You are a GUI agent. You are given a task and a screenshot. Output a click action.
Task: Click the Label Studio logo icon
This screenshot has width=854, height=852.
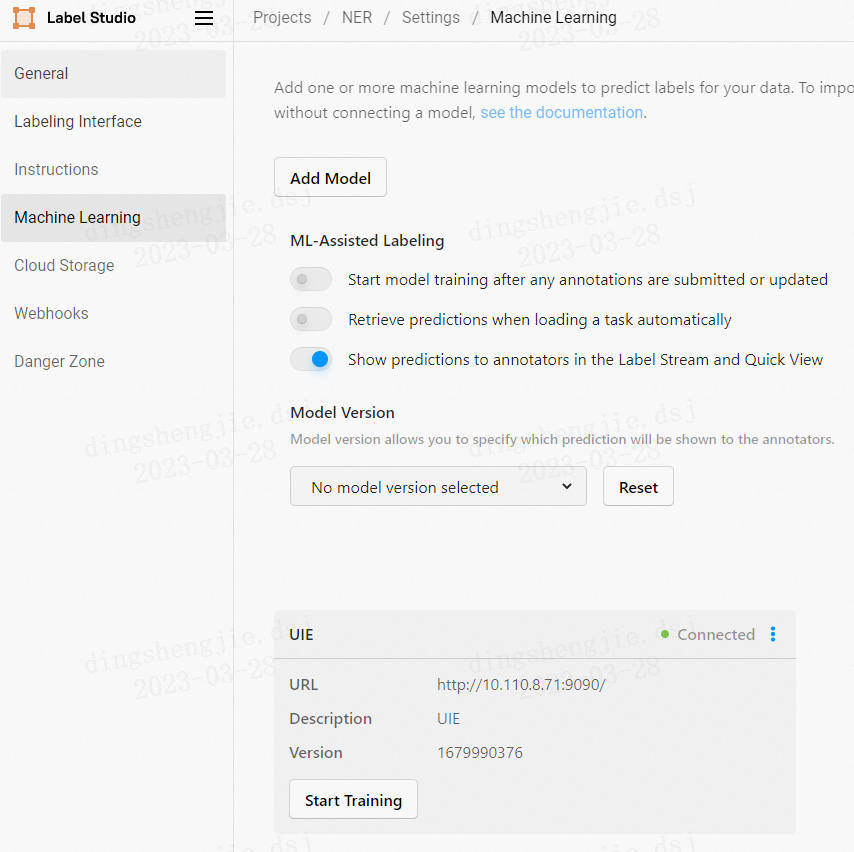coord(24,18)
